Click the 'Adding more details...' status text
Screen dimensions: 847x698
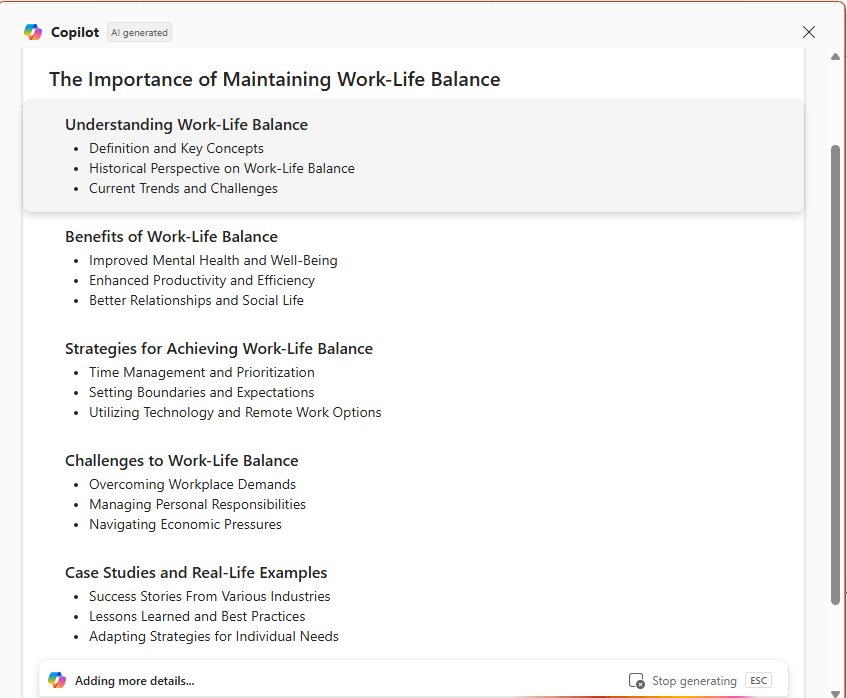pyautogui.click(x=132, y=680)
